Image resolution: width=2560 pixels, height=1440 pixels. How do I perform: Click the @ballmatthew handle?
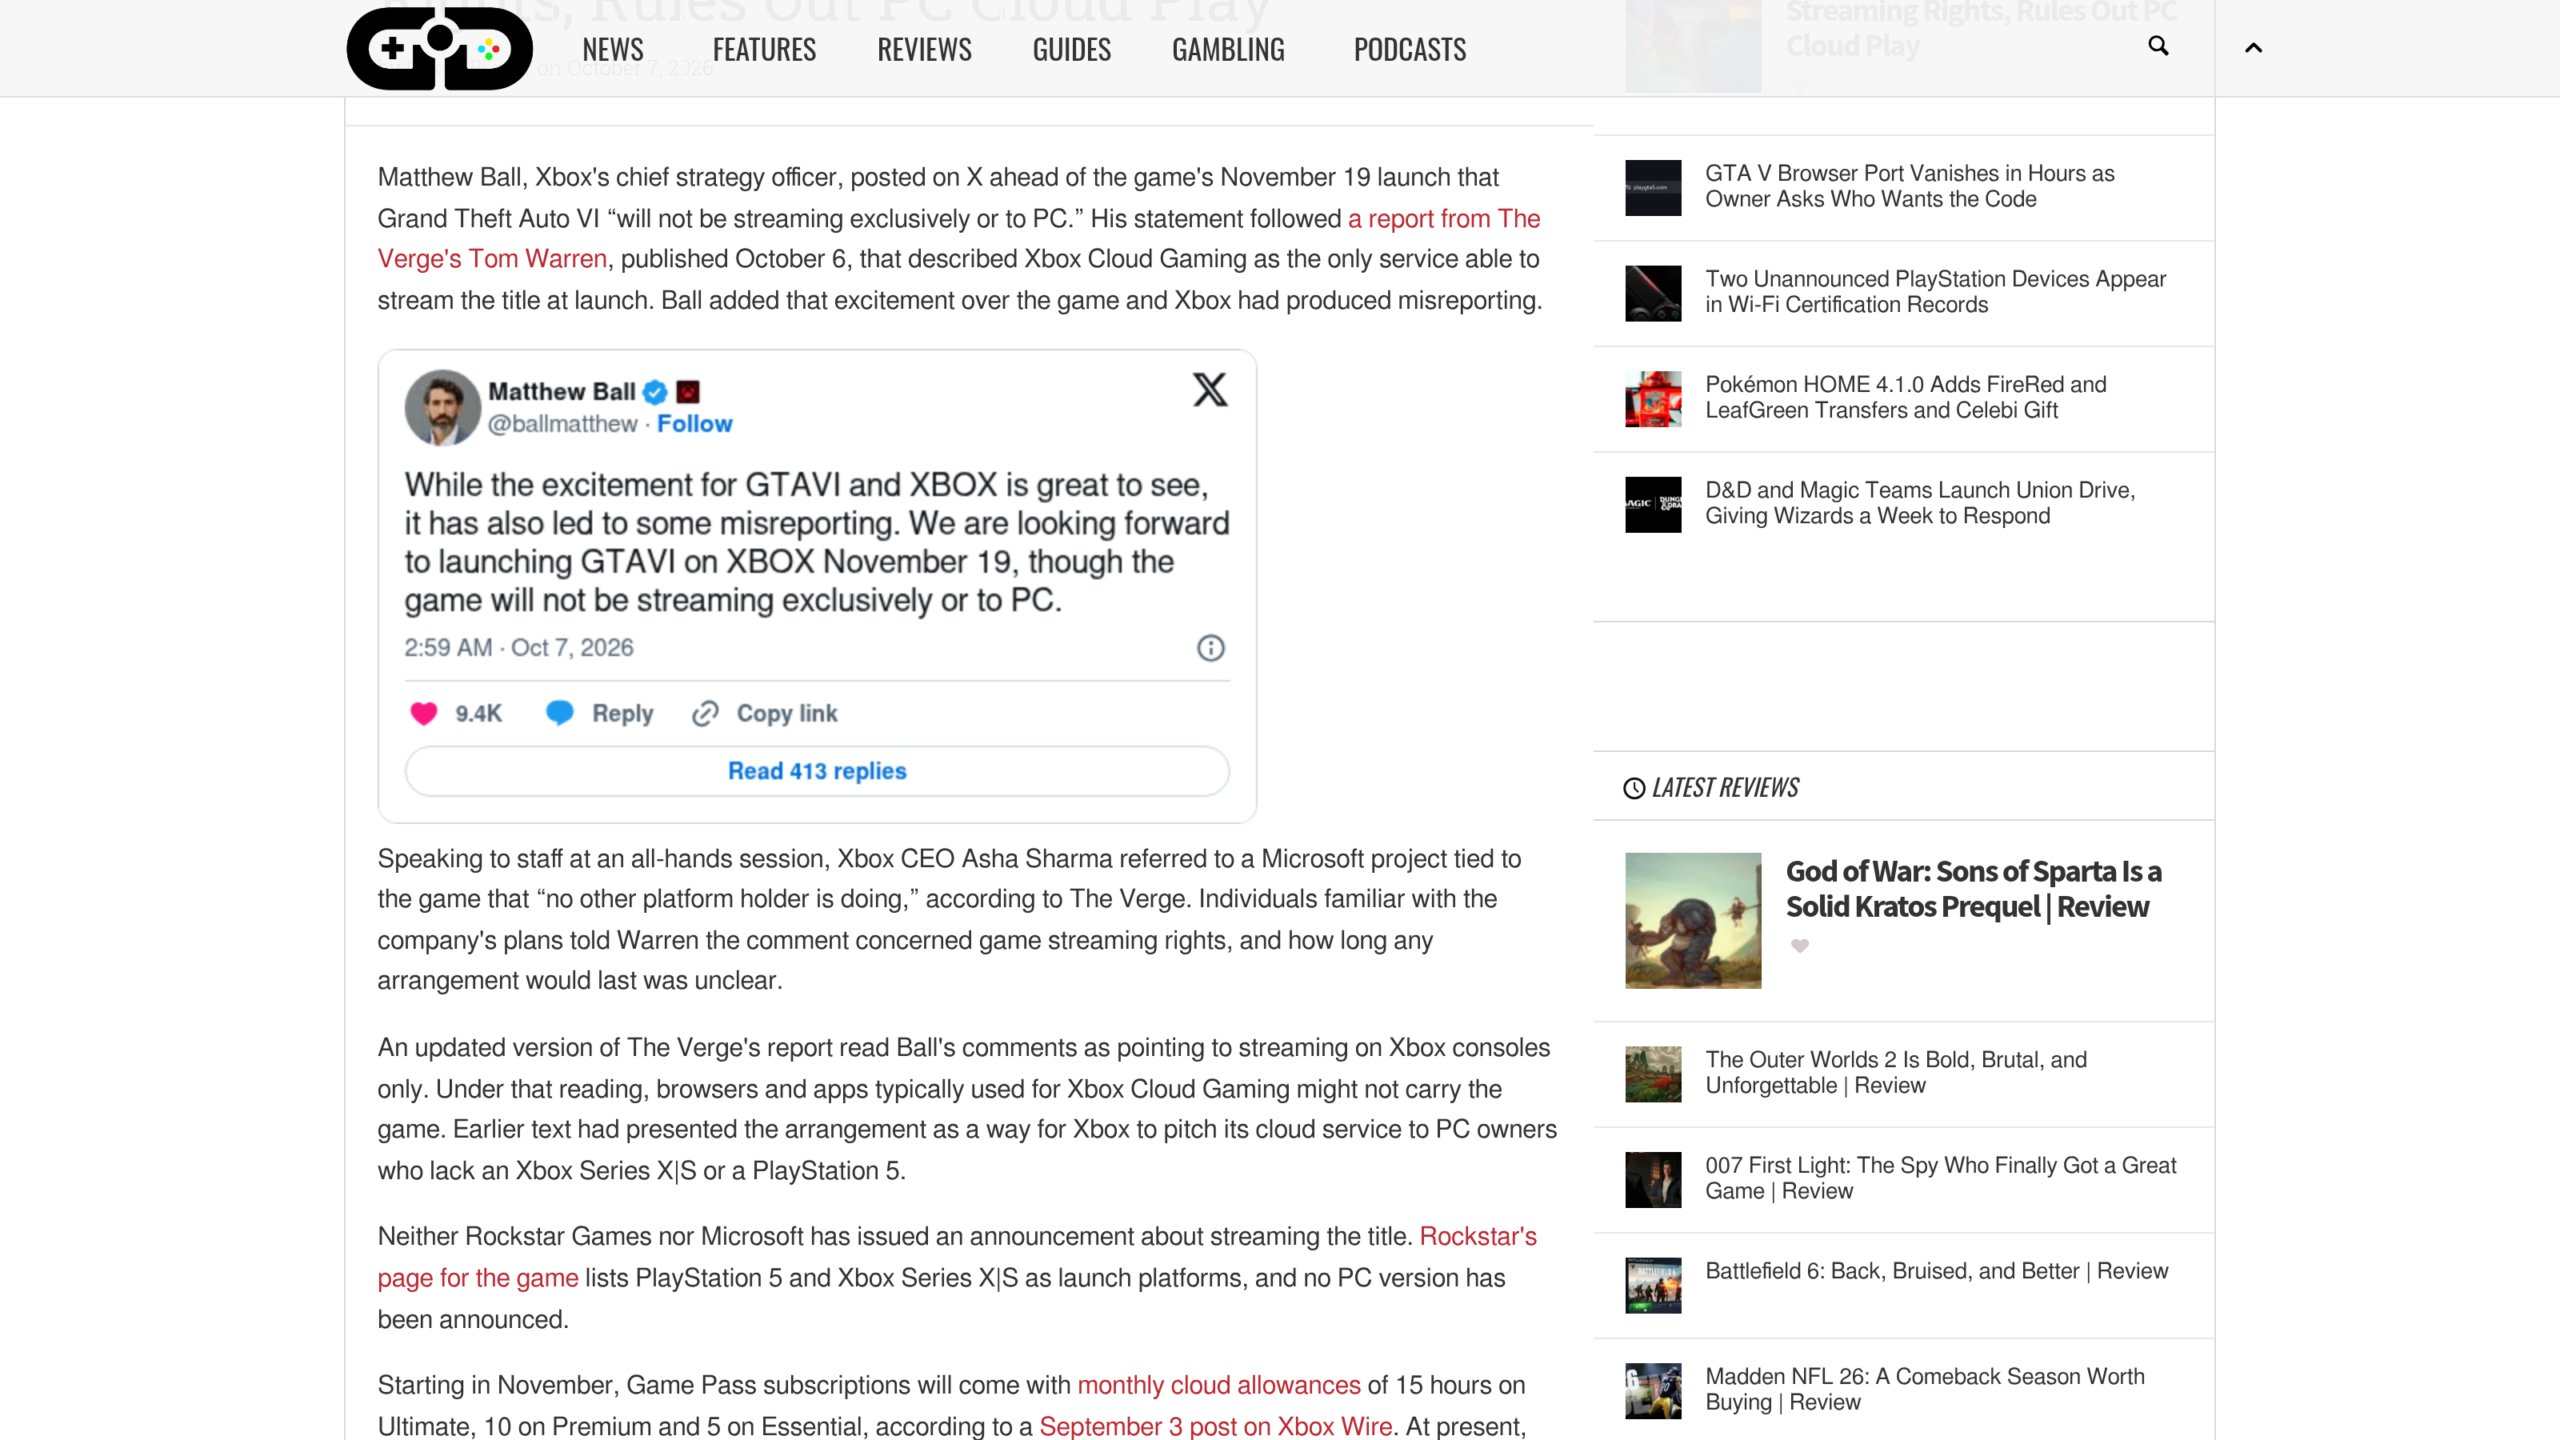(x=562, y=424)
